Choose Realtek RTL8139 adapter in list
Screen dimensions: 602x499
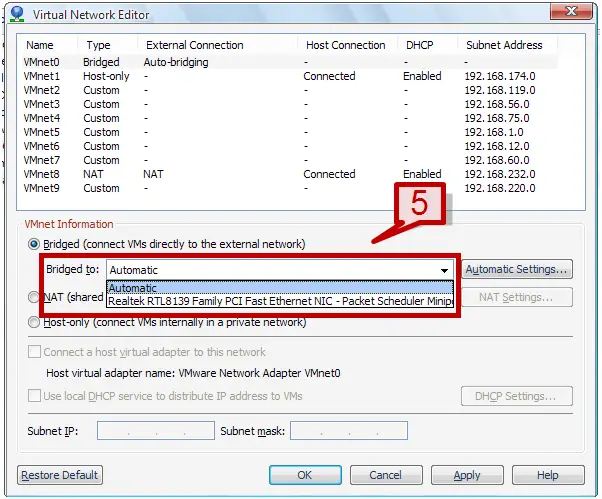pyautogui.click(x=280, y=299)
